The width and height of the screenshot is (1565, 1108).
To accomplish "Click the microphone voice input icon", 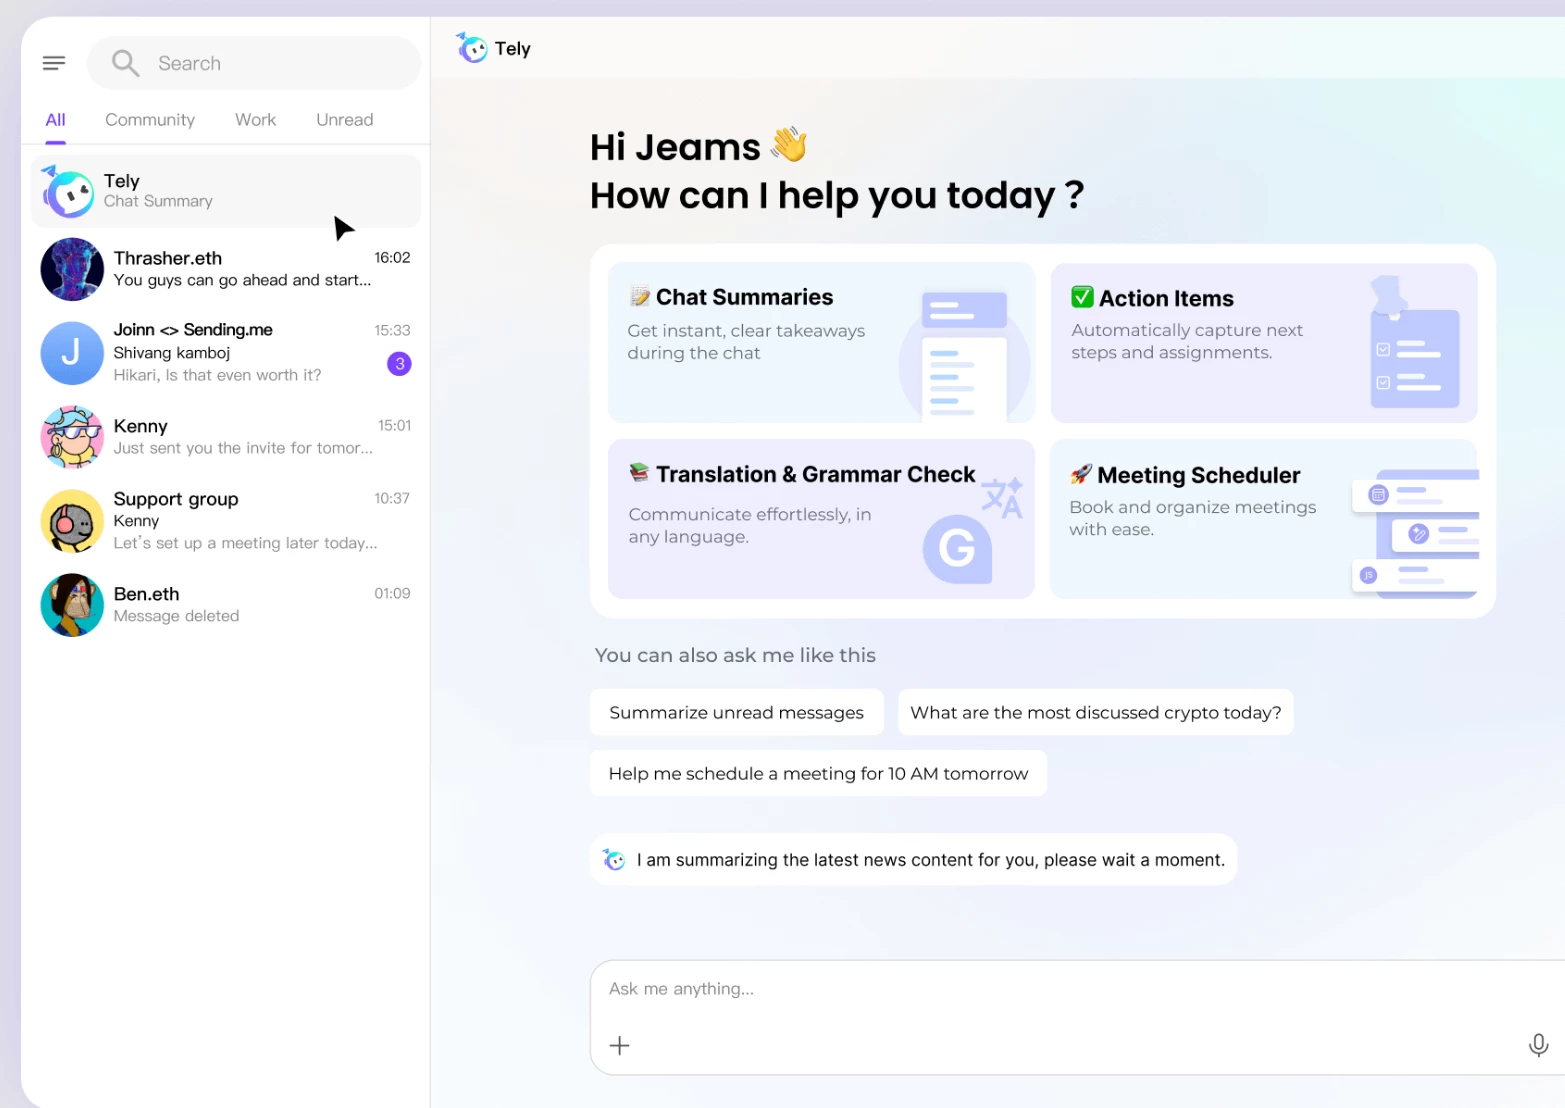I will pos(1538,1045).
